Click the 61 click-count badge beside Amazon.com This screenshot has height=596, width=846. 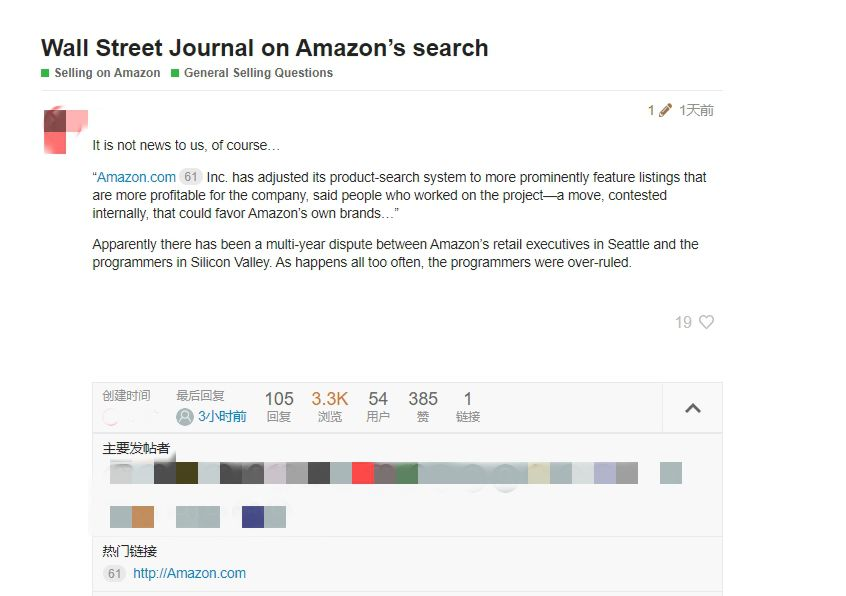[190, 176]
